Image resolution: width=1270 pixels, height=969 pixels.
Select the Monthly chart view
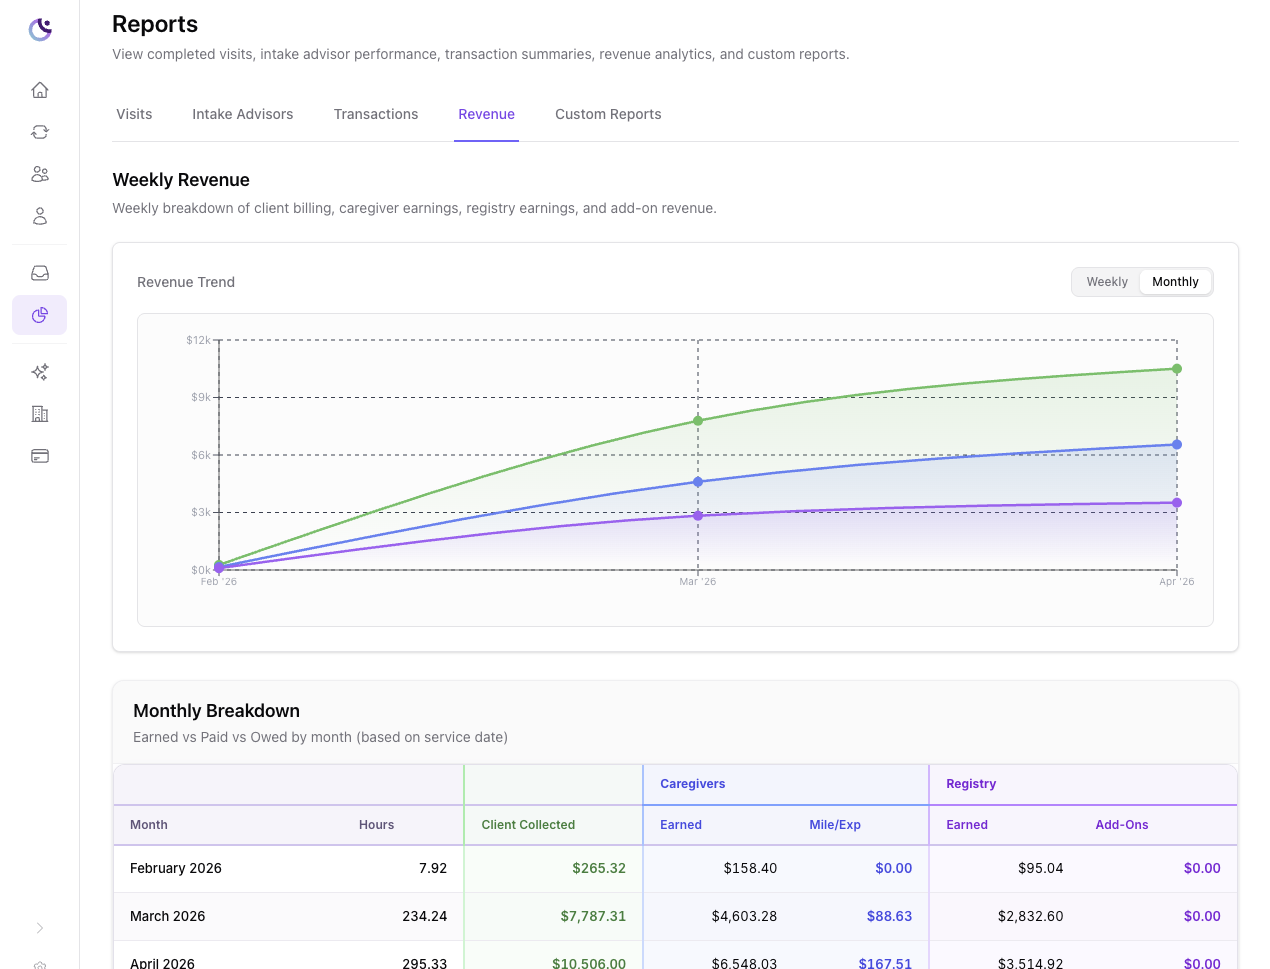click(1175, 282)
